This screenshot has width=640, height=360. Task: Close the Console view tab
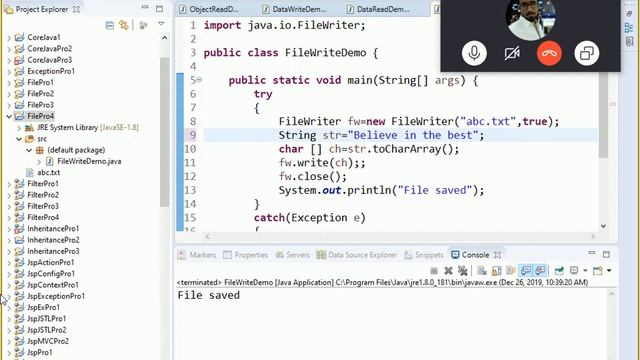pos(498,255)
